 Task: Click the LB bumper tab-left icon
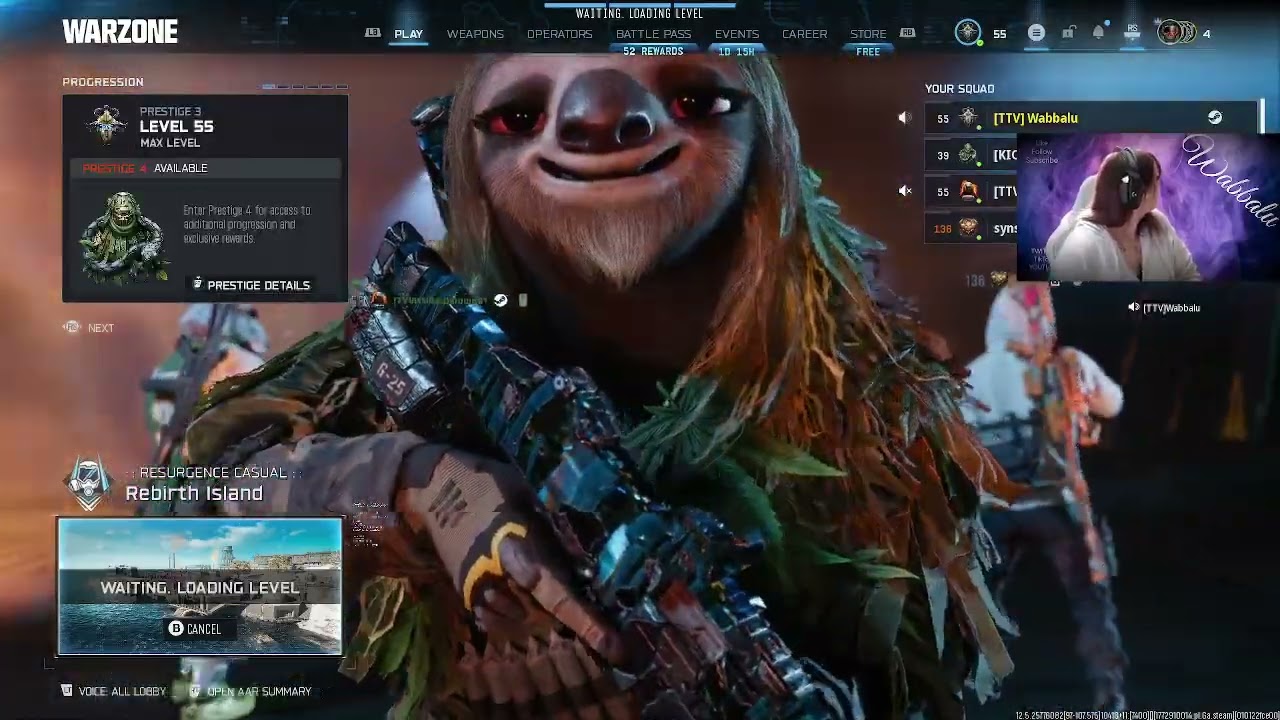[x=373, y=33]
